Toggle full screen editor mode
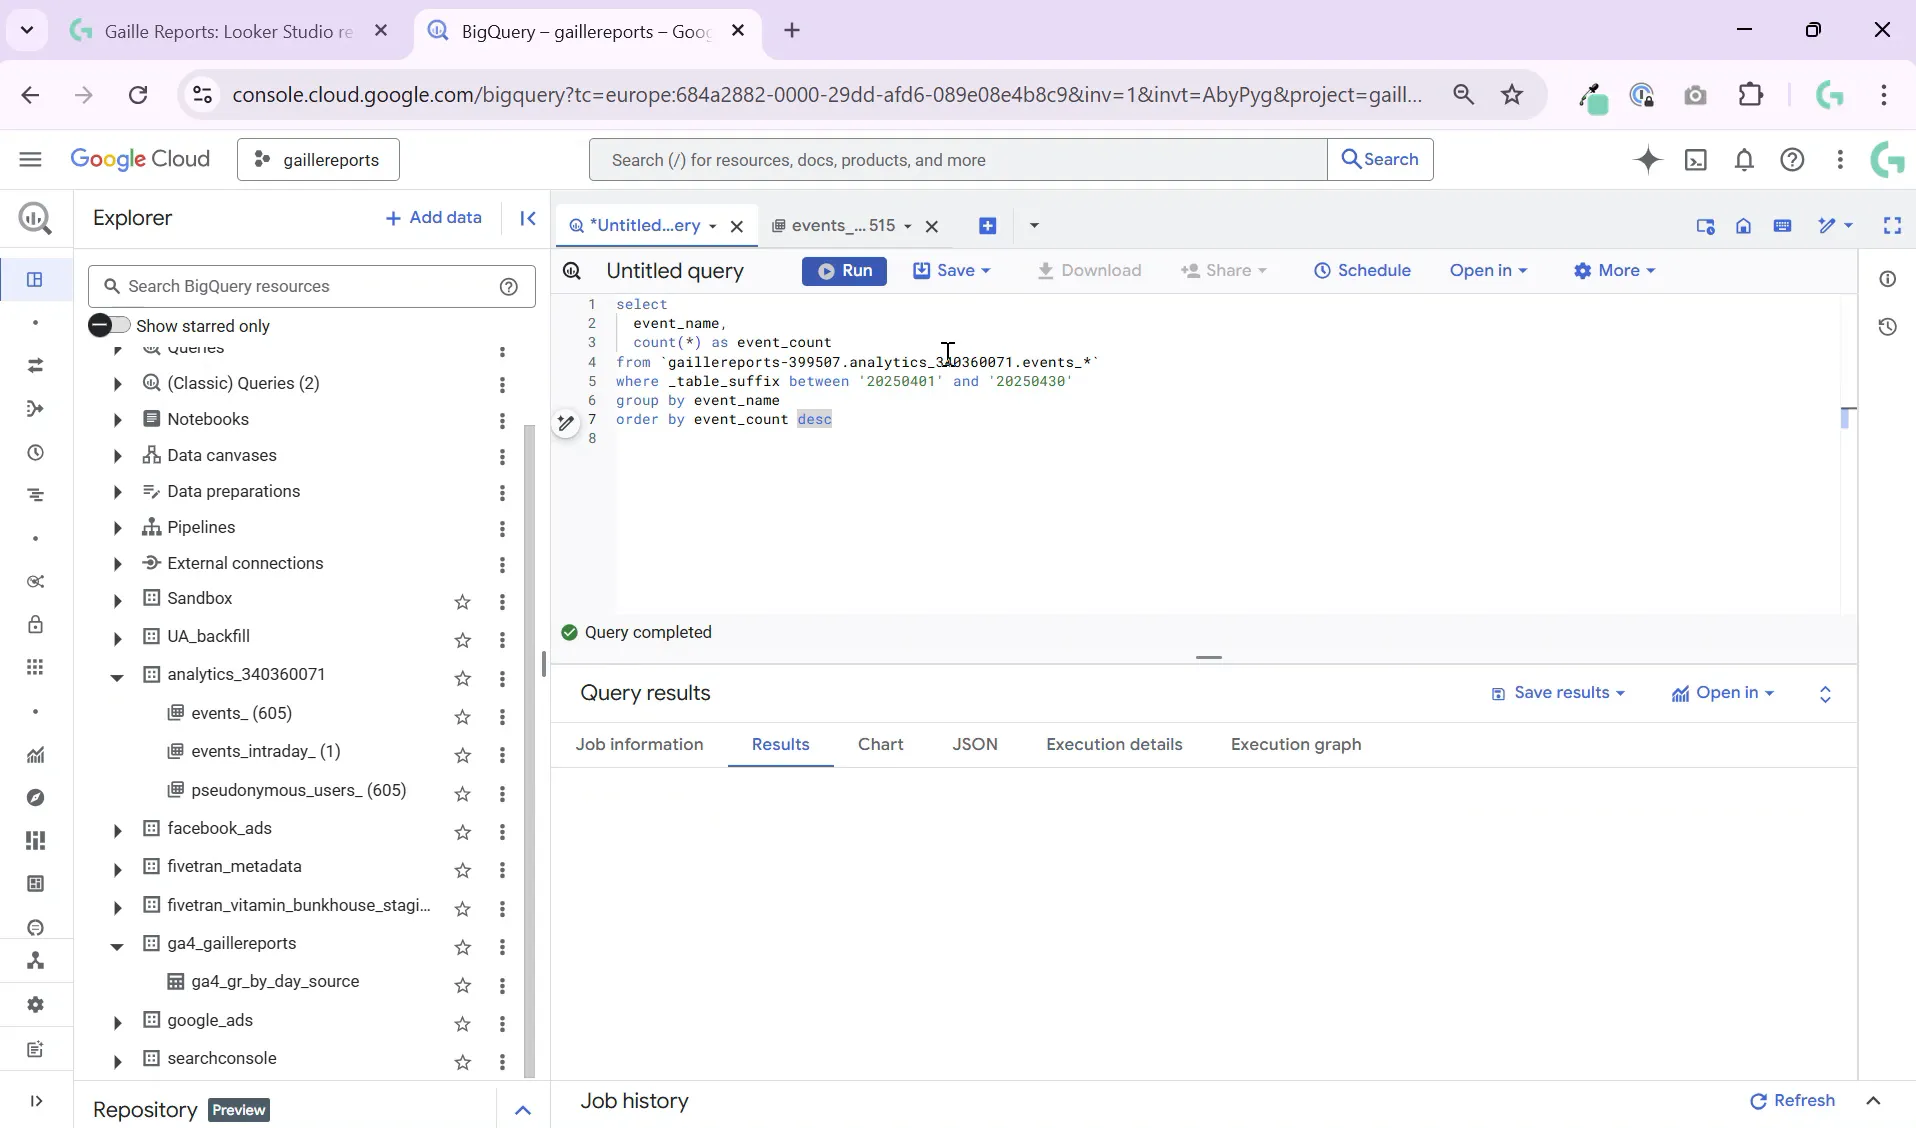 (1892, 226)
